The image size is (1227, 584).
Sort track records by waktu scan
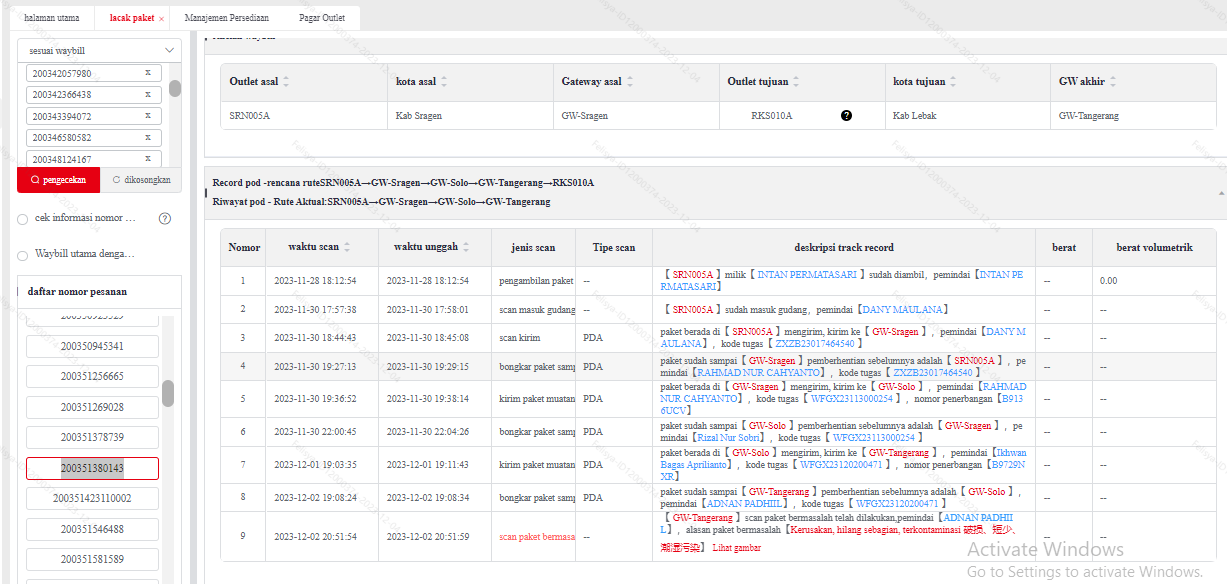(347, 248)
